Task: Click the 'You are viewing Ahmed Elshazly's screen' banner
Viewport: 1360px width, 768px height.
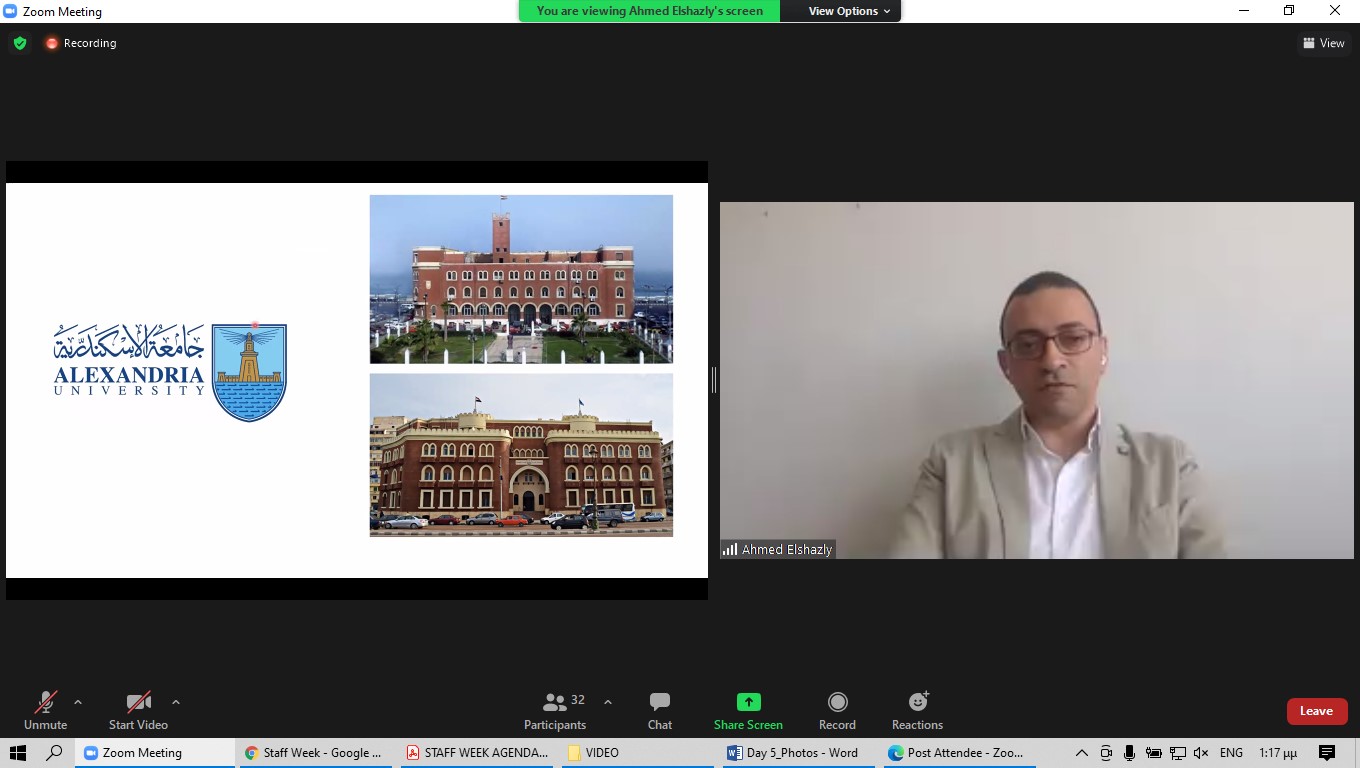Action: [x=649, y=11]
